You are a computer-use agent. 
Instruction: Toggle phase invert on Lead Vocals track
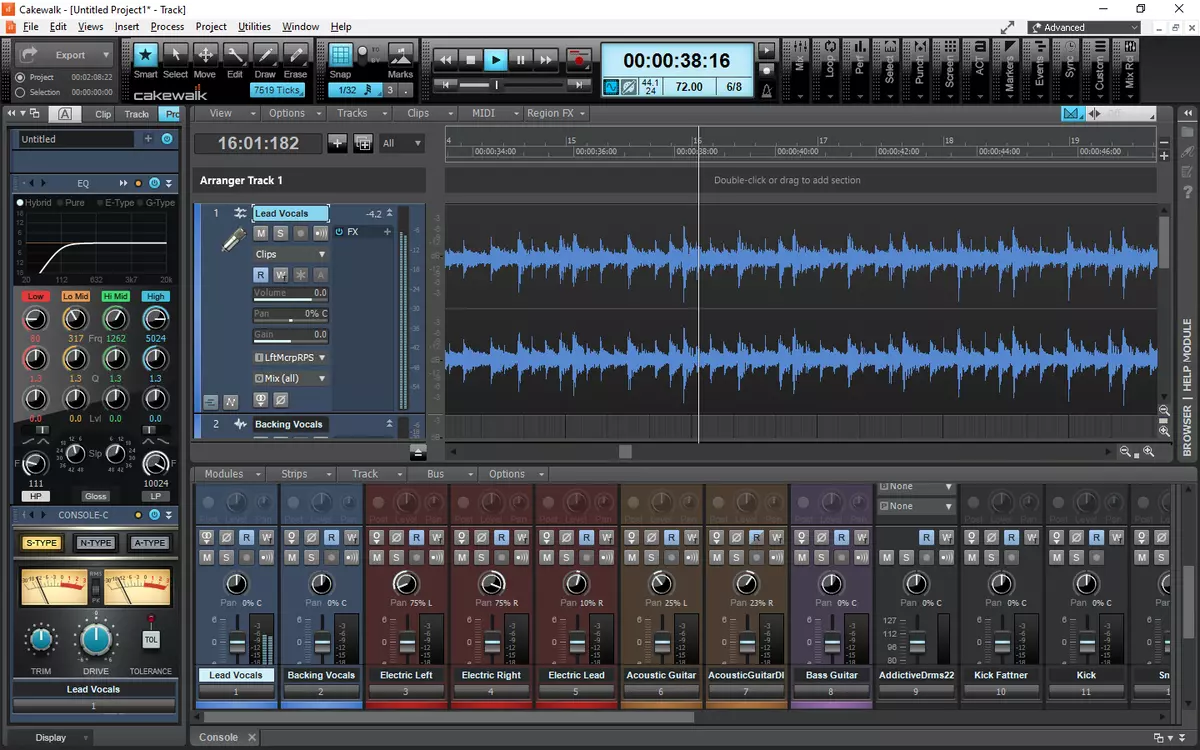click(281, 399)
